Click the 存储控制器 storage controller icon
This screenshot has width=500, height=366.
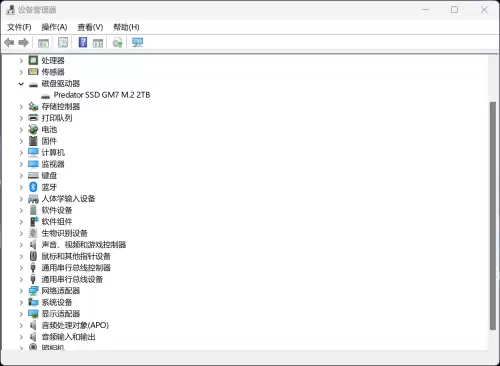click(x=33, y=106)
